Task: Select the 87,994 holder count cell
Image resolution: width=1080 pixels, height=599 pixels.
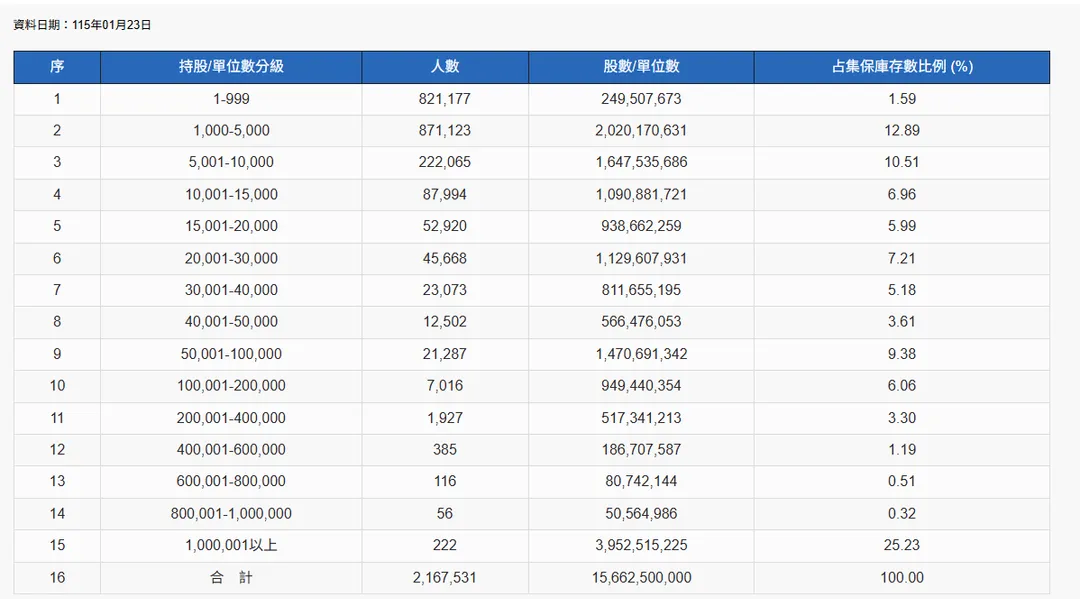Action: 445,195
